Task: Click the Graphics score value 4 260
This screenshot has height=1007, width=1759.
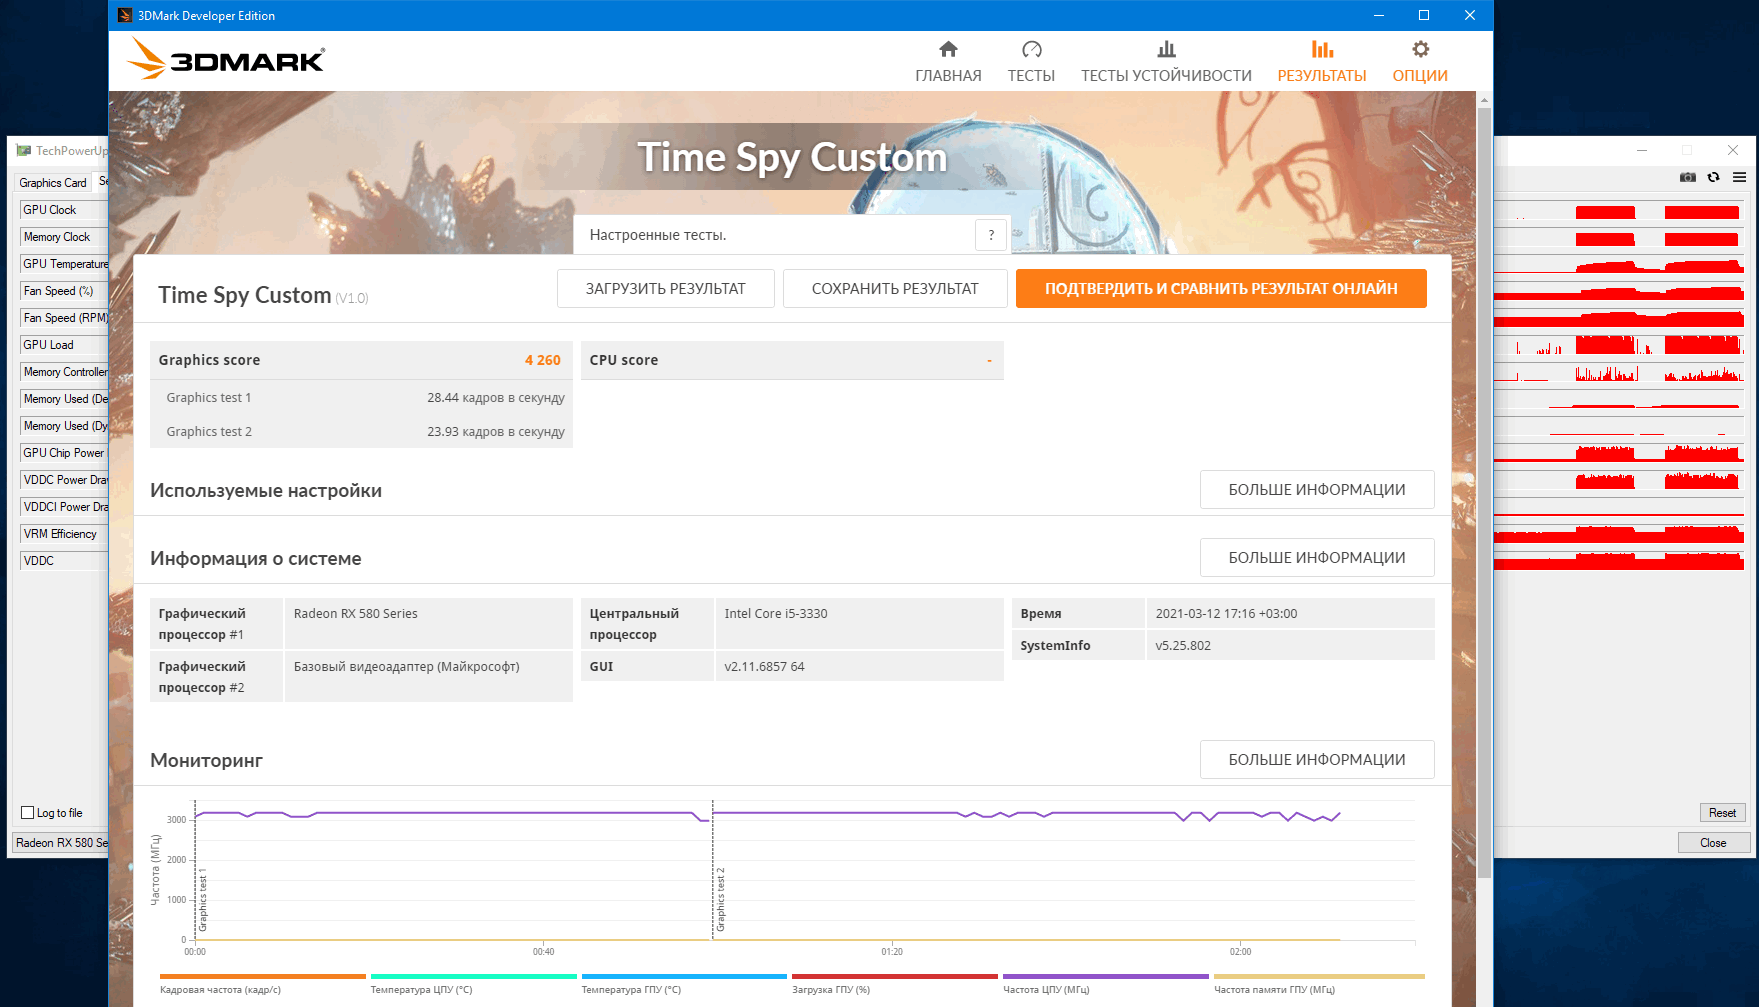Action: pyautogui.click(x=543, y=360)
